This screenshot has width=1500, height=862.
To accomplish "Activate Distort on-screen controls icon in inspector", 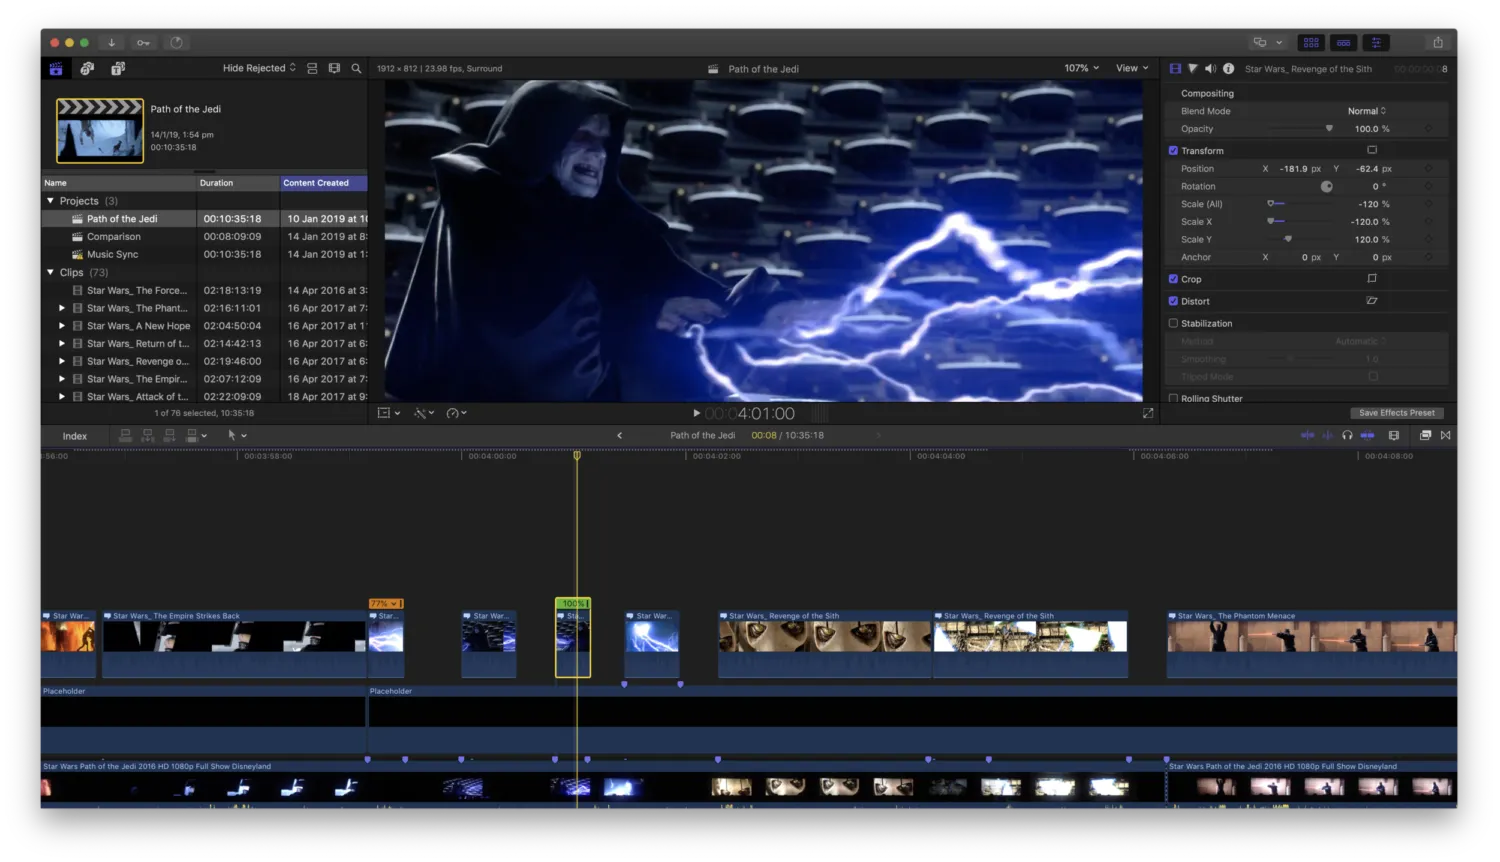I will pos(1372,301).
